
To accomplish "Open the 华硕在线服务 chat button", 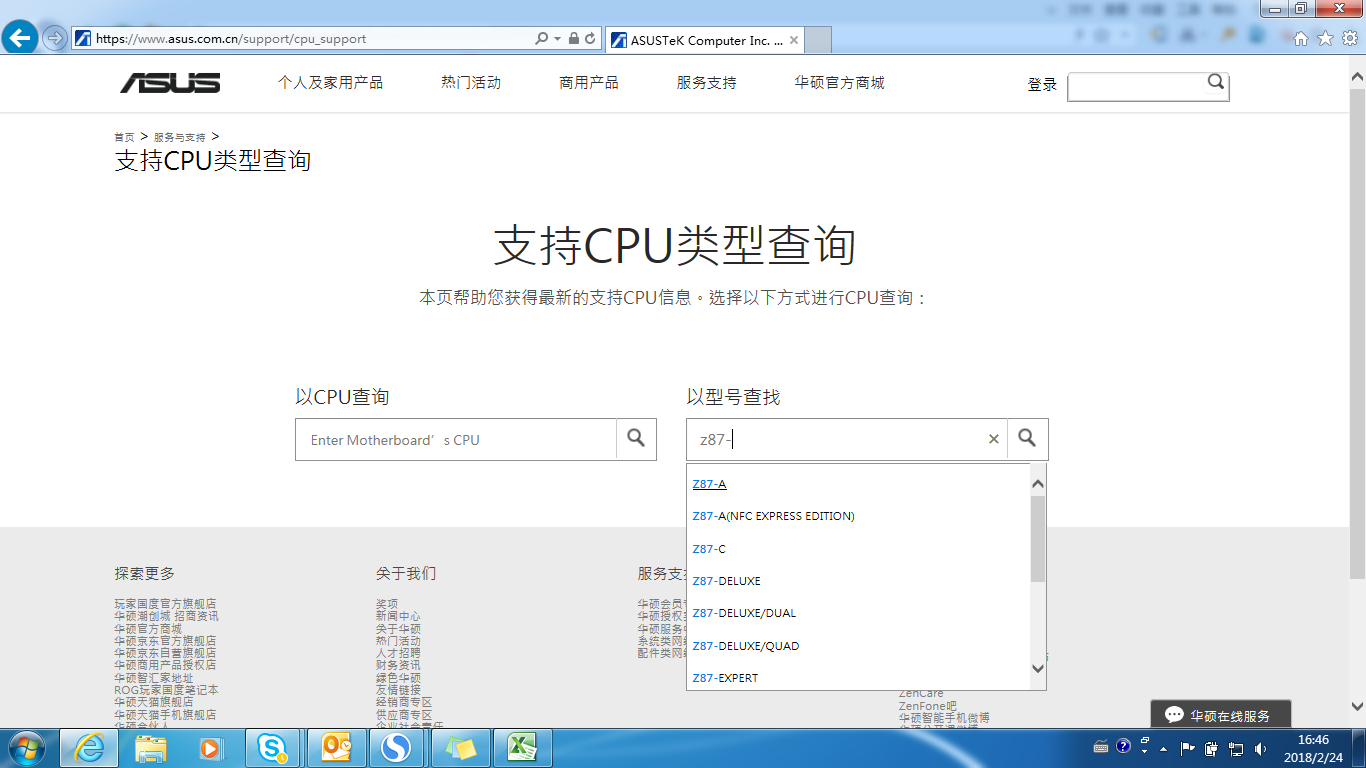I will (x=1220, y=715).
